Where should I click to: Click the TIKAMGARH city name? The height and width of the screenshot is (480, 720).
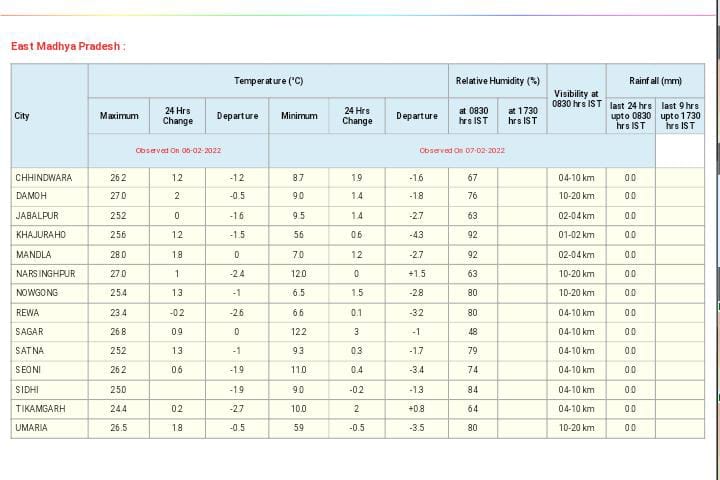pos(41,409)
